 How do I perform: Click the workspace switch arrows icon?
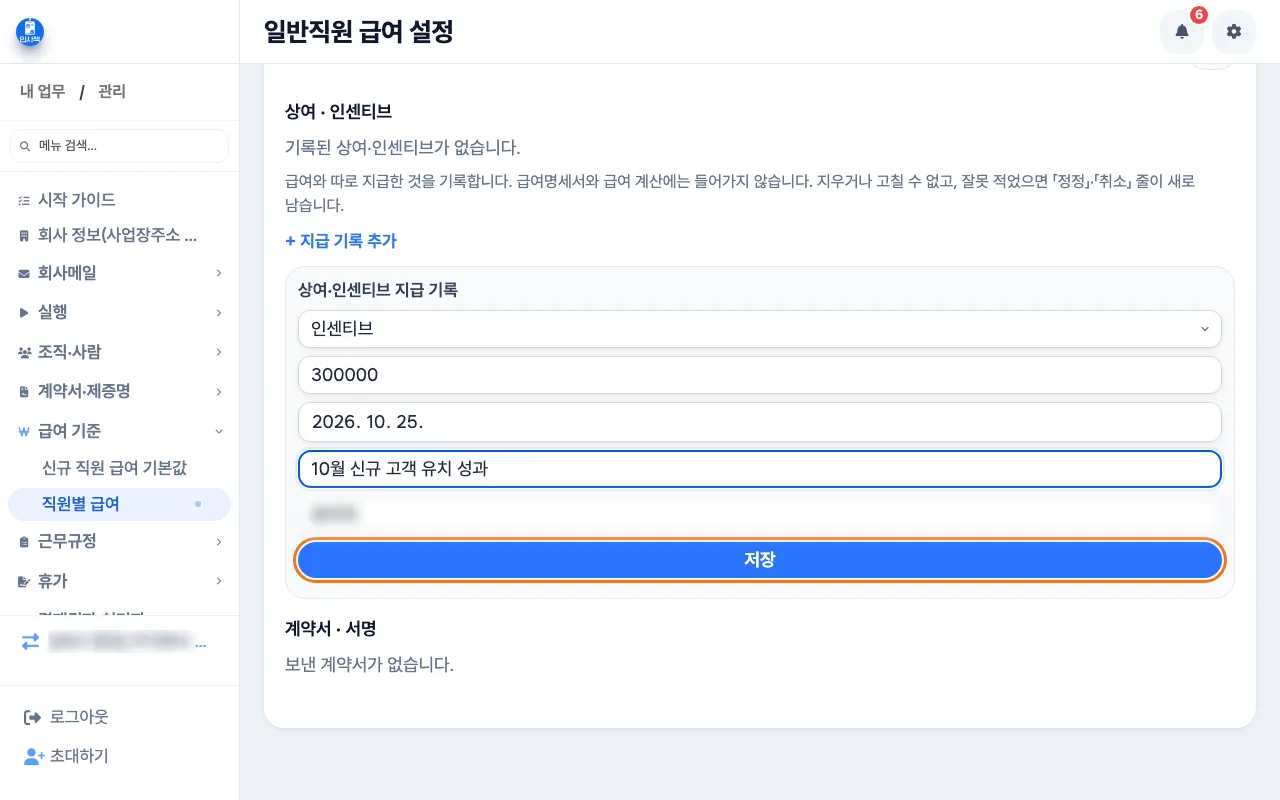(x=31, y=642)
